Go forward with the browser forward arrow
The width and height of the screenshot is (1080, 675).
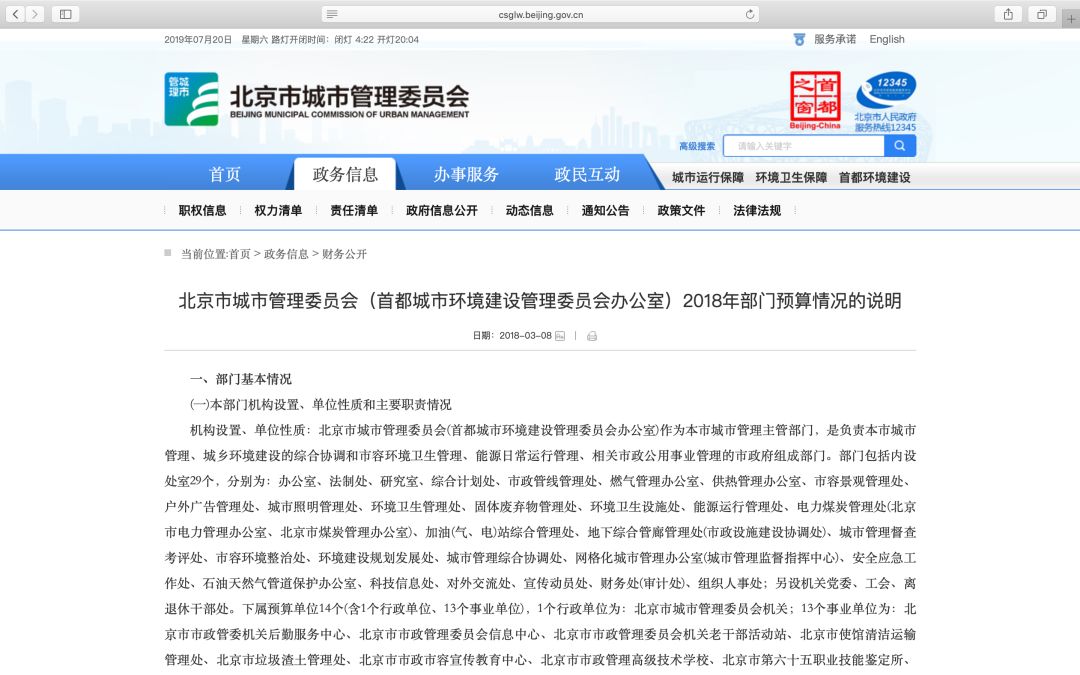(x=35, y=14)
